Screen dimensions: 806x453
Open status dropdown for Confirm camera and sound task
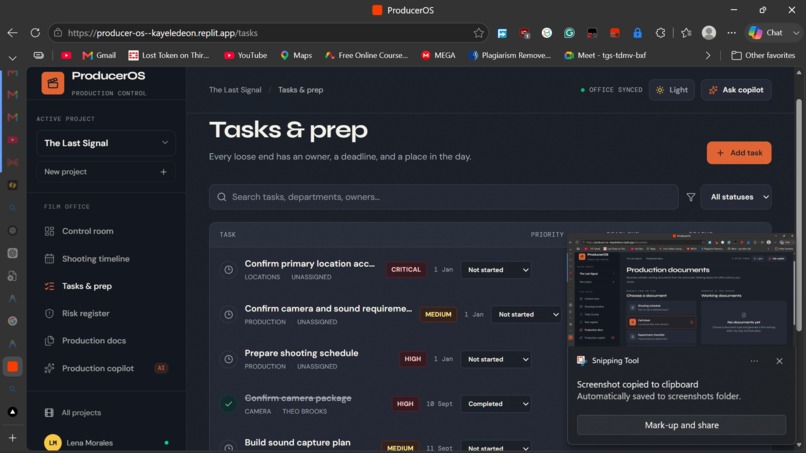[x=526, y=314]
